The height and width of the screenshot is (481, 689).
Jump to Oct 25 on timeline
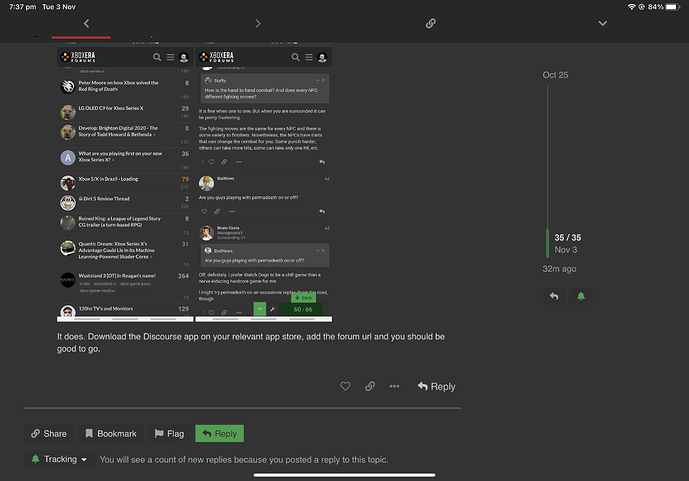coord(555,75)
